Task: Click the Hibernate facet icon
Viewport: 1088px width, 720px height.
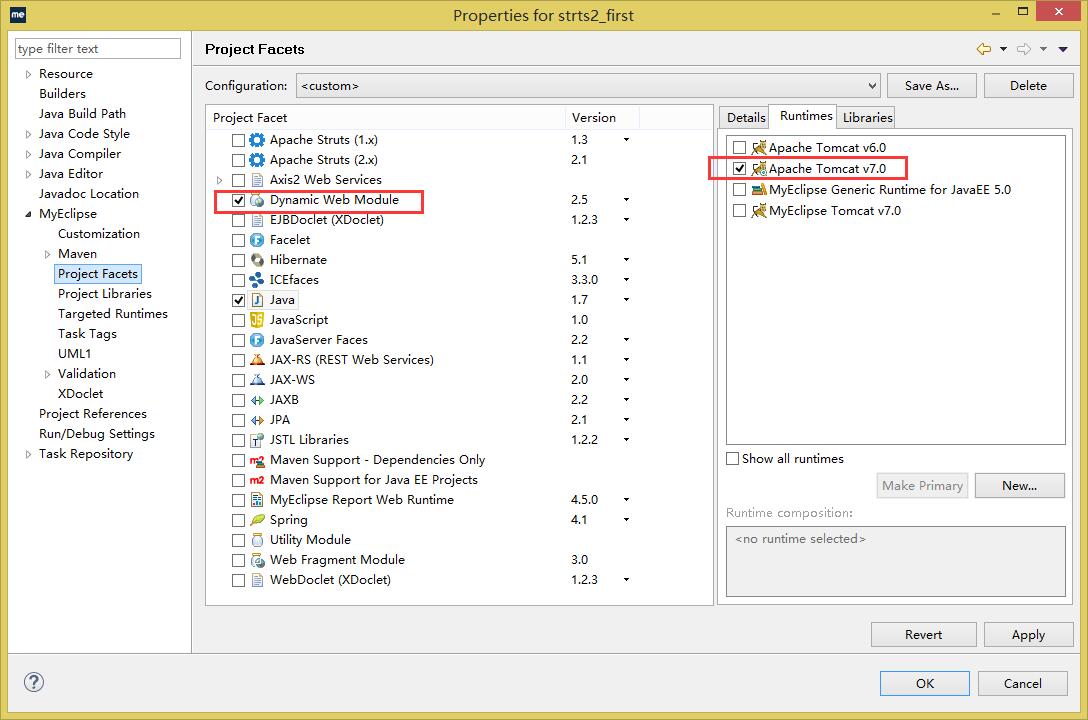Action: 257,260
